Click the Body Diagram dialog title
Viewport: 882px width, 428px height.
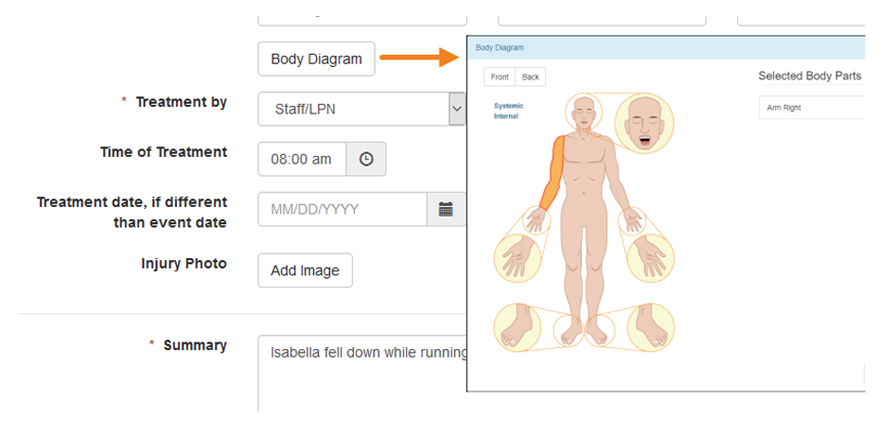click(500, 48)
